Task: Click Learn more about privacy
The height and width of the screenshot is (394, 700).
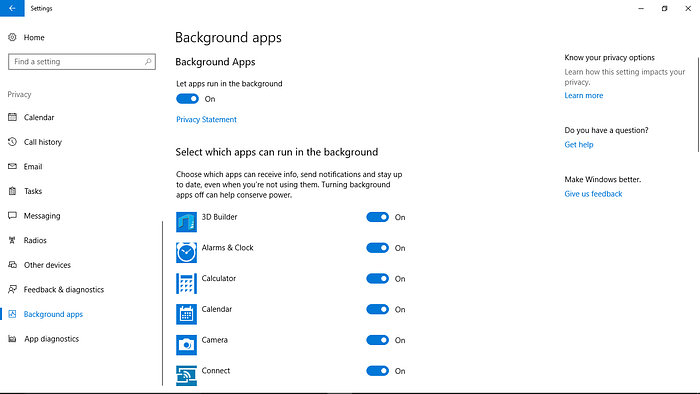Action: (583, 95)
